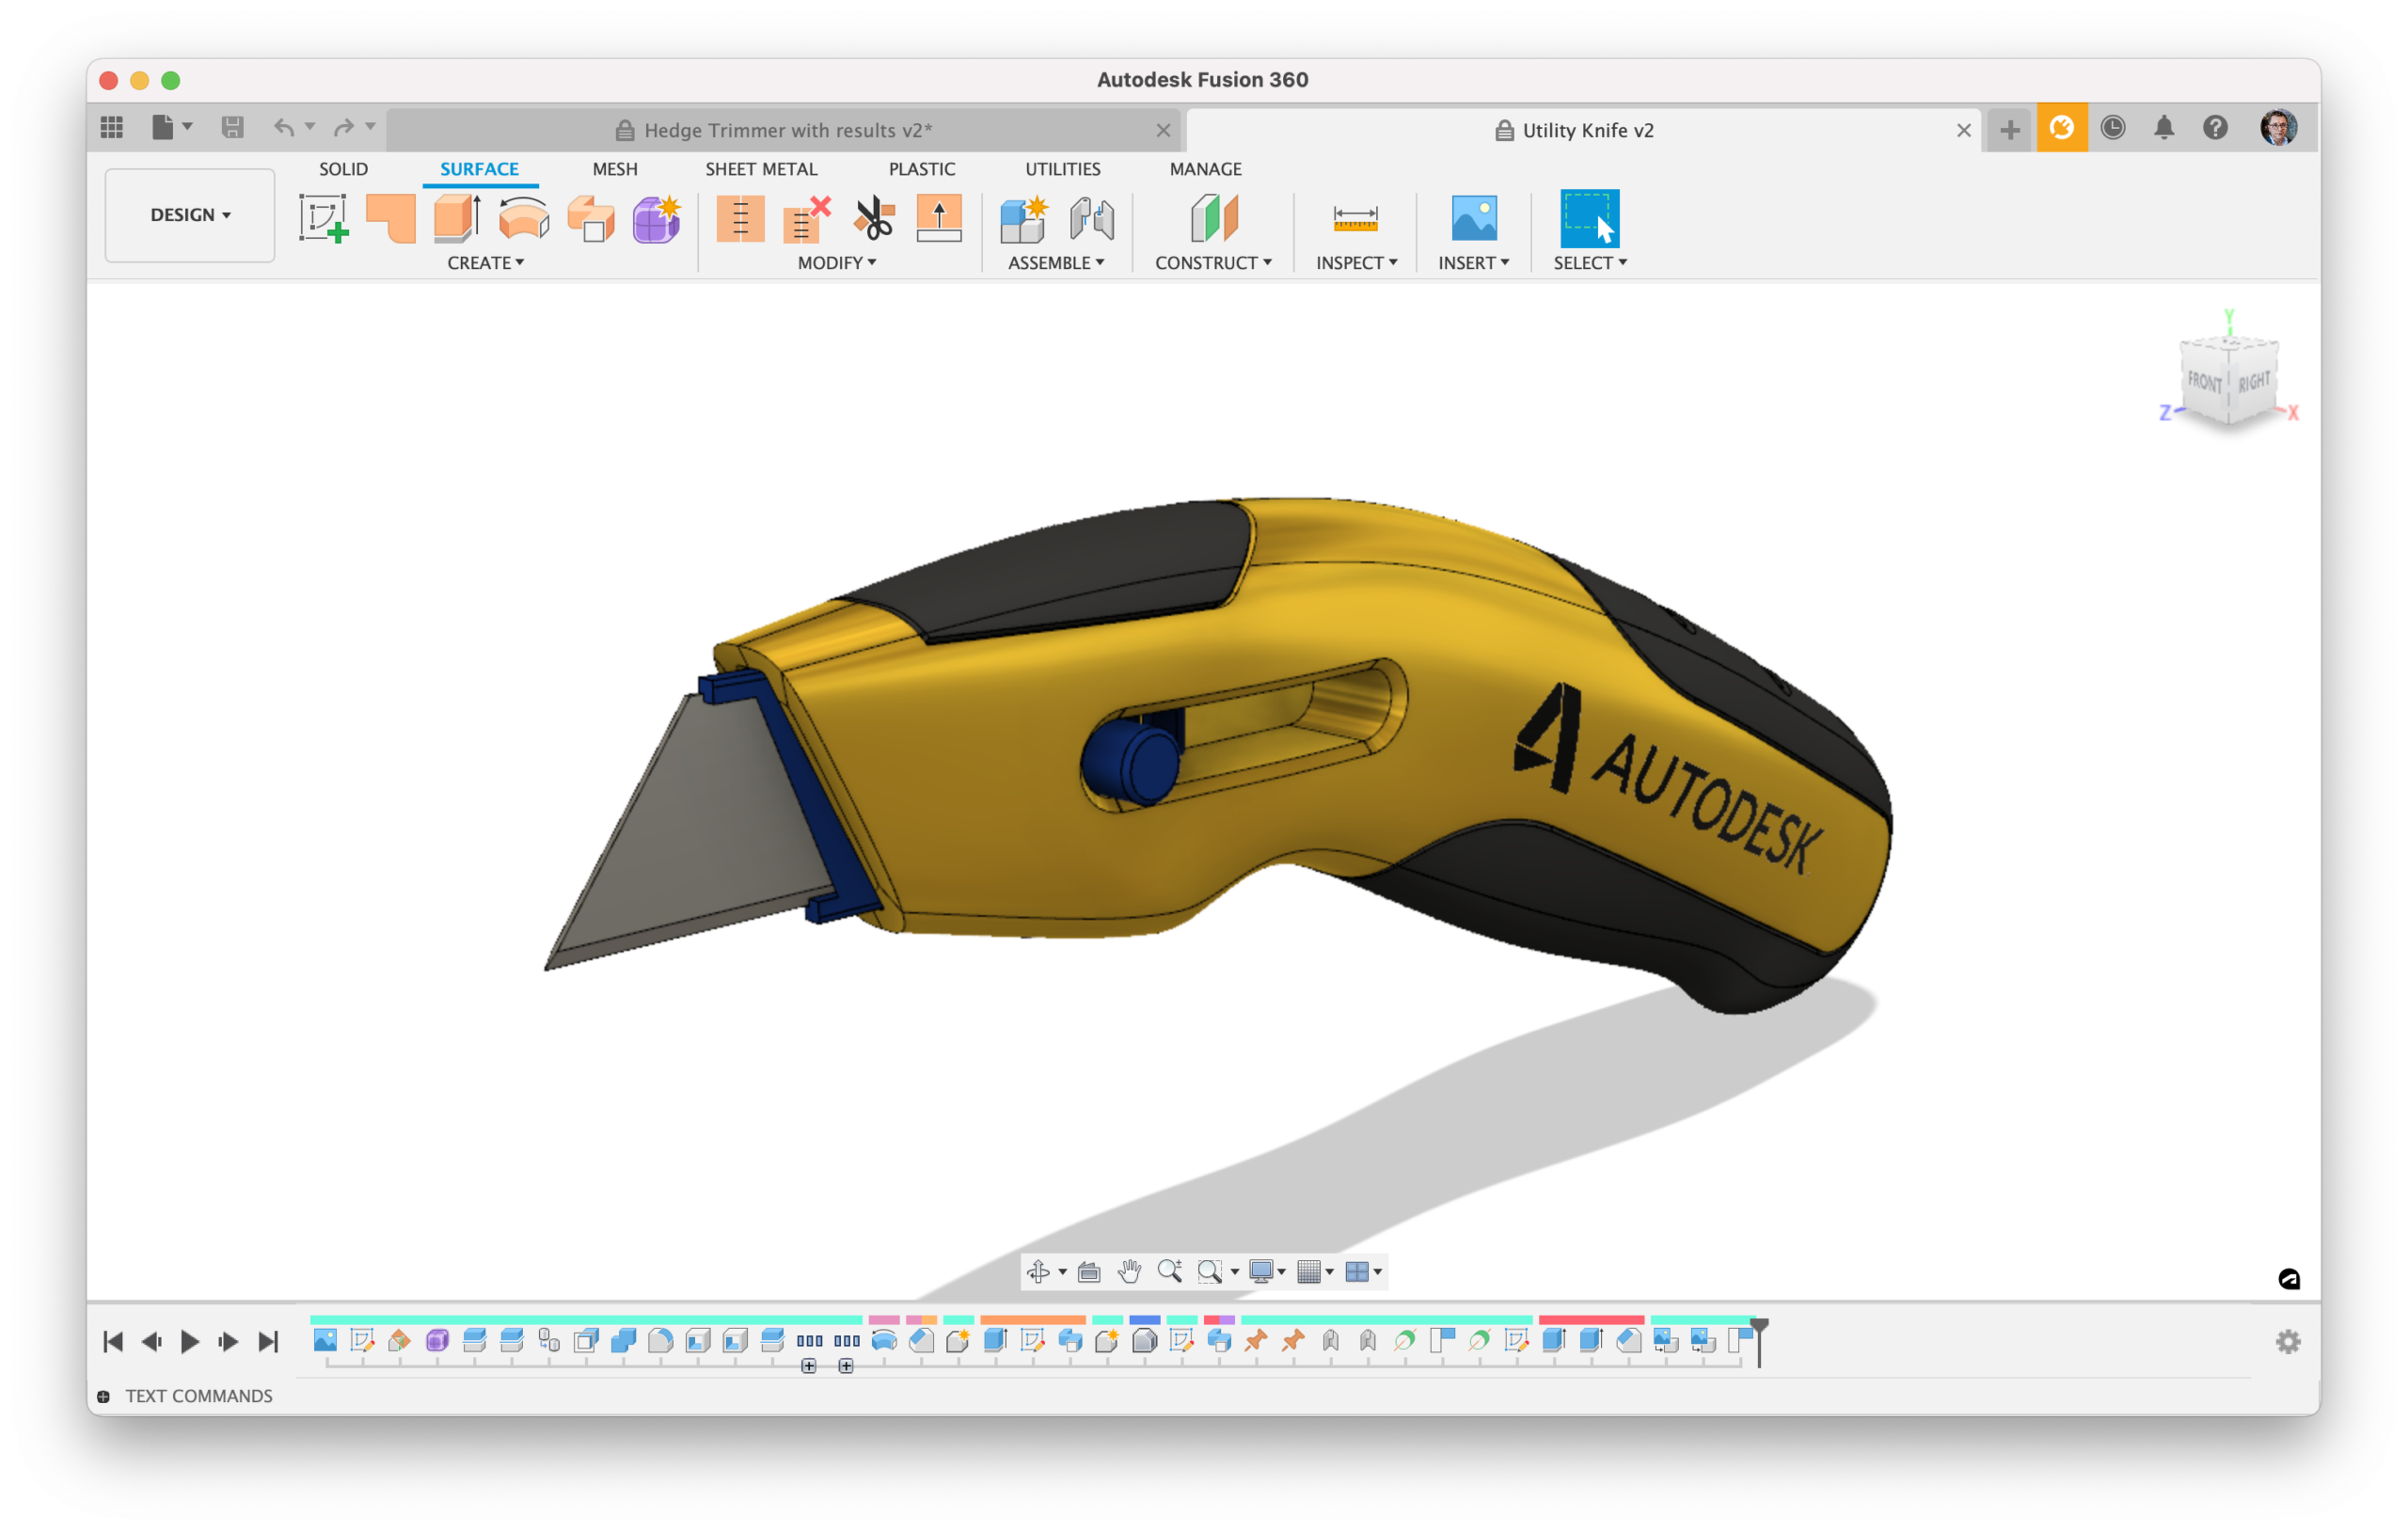The width and height of the screenshot is (2408, 1531).
Task: Close the Utility Knife v2 document tab
Action: click(x=1963, y=130)
